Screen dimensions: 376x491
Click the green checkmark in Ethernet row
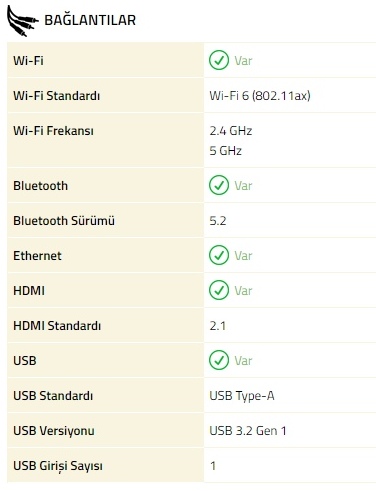pyautogui.click(x=219, y=255)
